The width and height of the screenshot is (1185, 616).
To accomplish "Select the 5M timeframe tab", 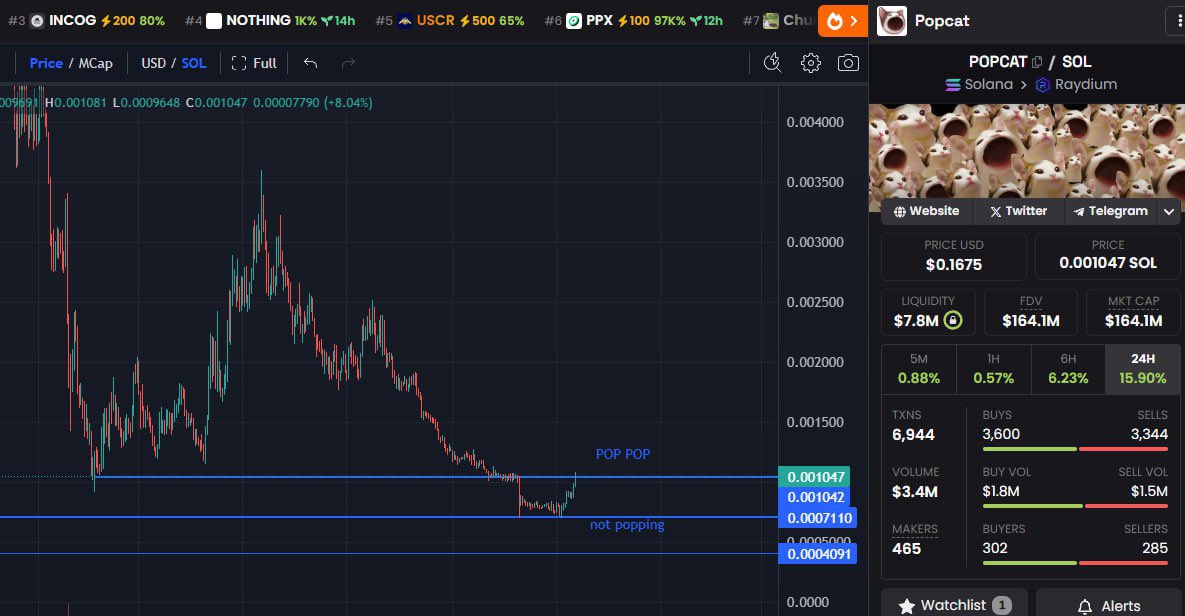I will coord(919,370).
